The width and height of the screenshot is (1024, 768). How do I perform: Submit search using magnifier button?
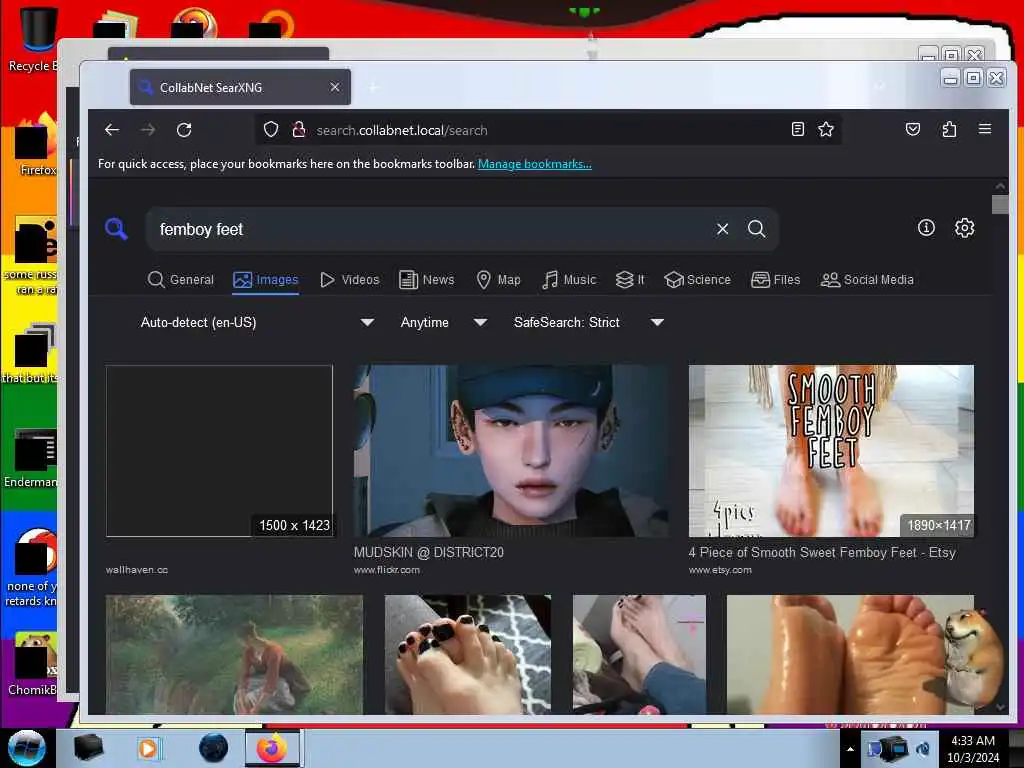point(756,229)
